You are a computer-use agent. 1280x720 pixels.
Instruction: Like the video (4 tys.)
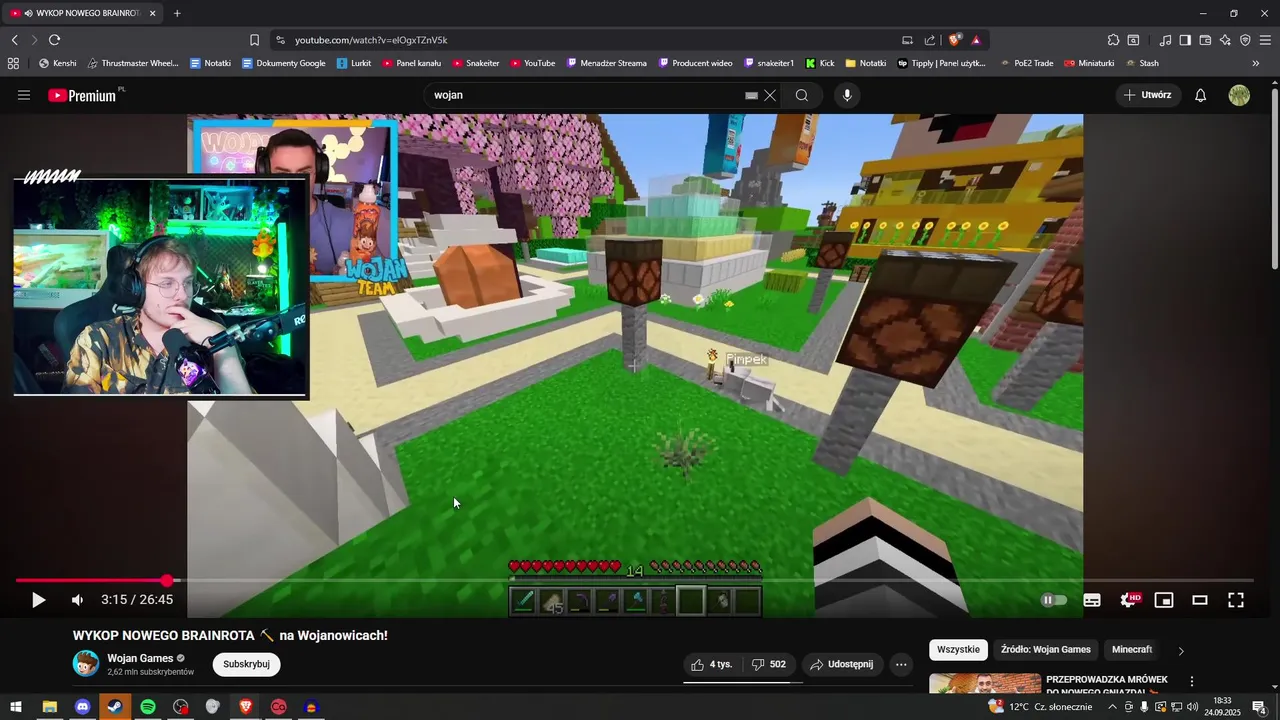tap(713, 664)
